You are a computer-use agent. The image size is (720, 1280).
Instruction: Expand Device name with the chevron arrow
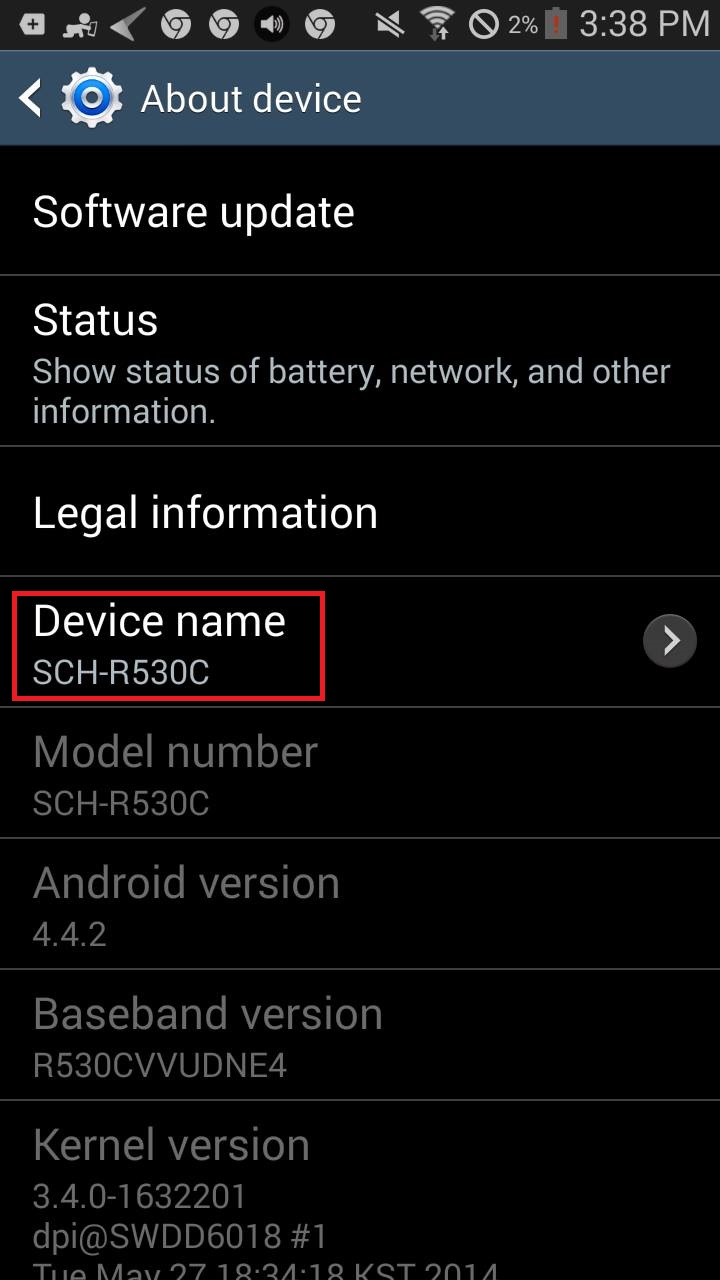coord(670,640)
